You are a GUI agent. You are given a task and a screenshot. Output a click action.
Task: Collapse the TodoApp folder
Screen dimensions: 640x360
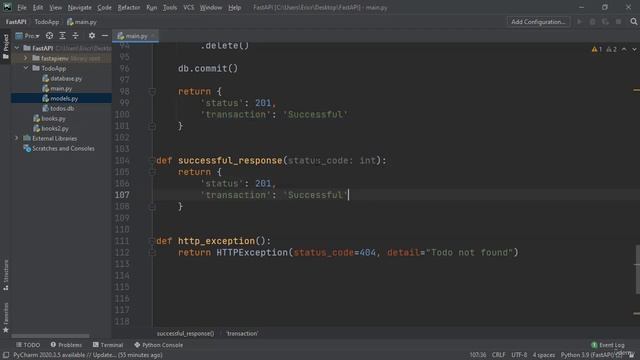(26, 68)
